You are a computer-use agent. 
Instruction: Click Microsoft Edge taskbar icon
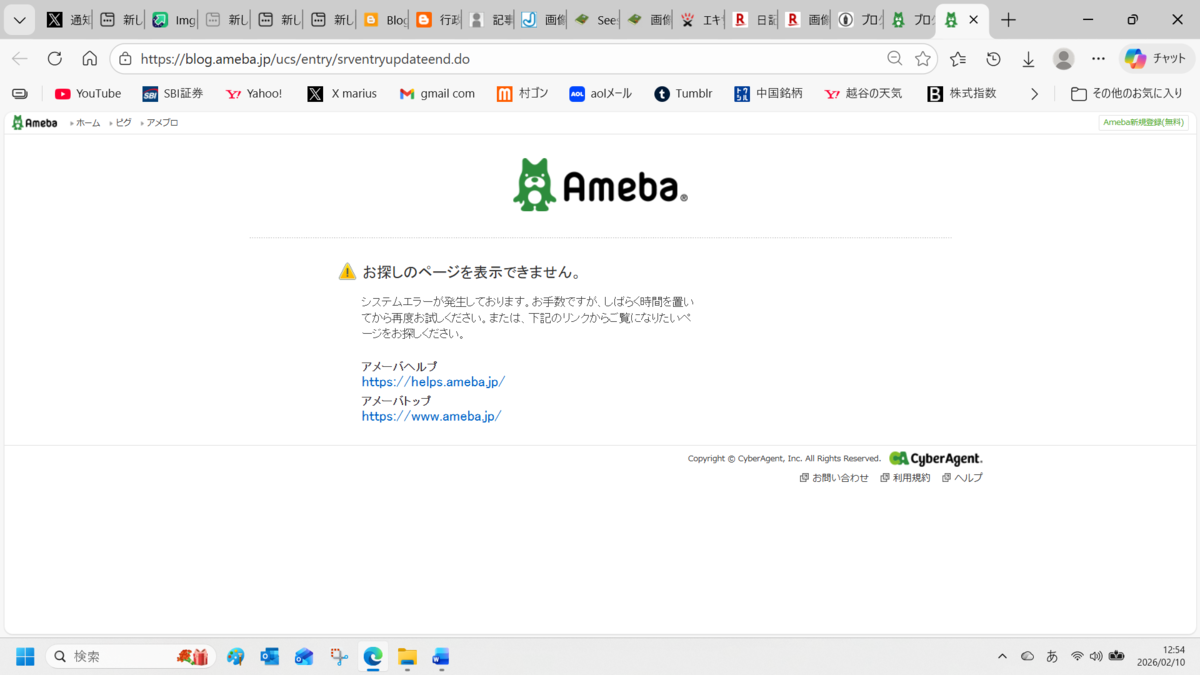coord(373,656)
